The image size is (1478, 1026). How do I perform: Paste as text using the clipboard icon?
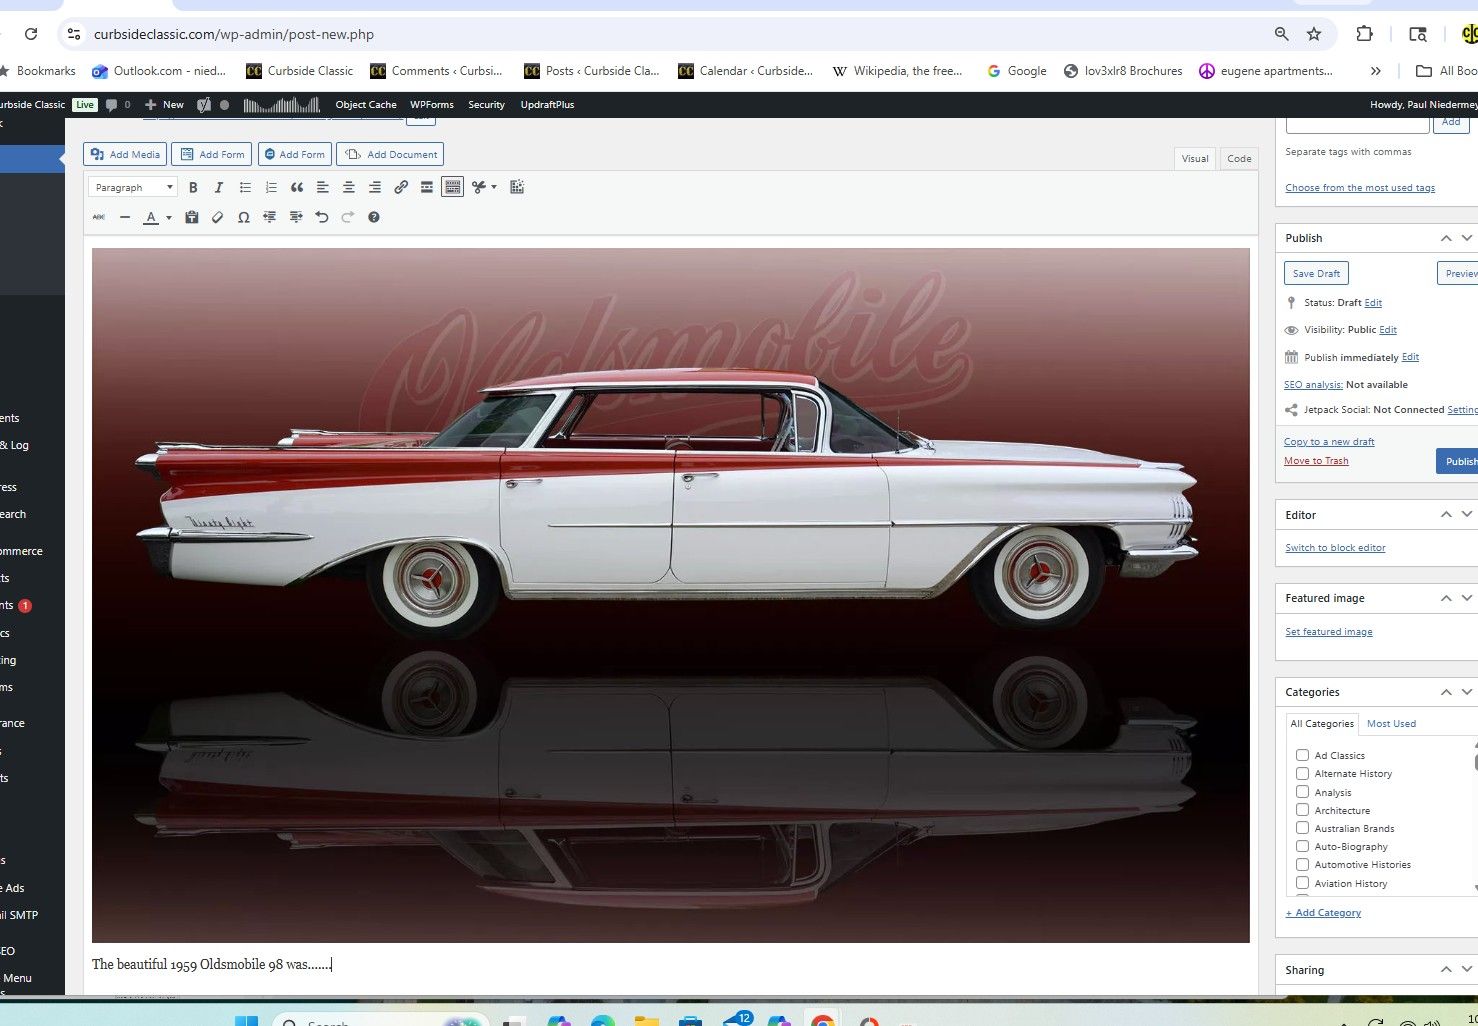[x=192, y=217]
